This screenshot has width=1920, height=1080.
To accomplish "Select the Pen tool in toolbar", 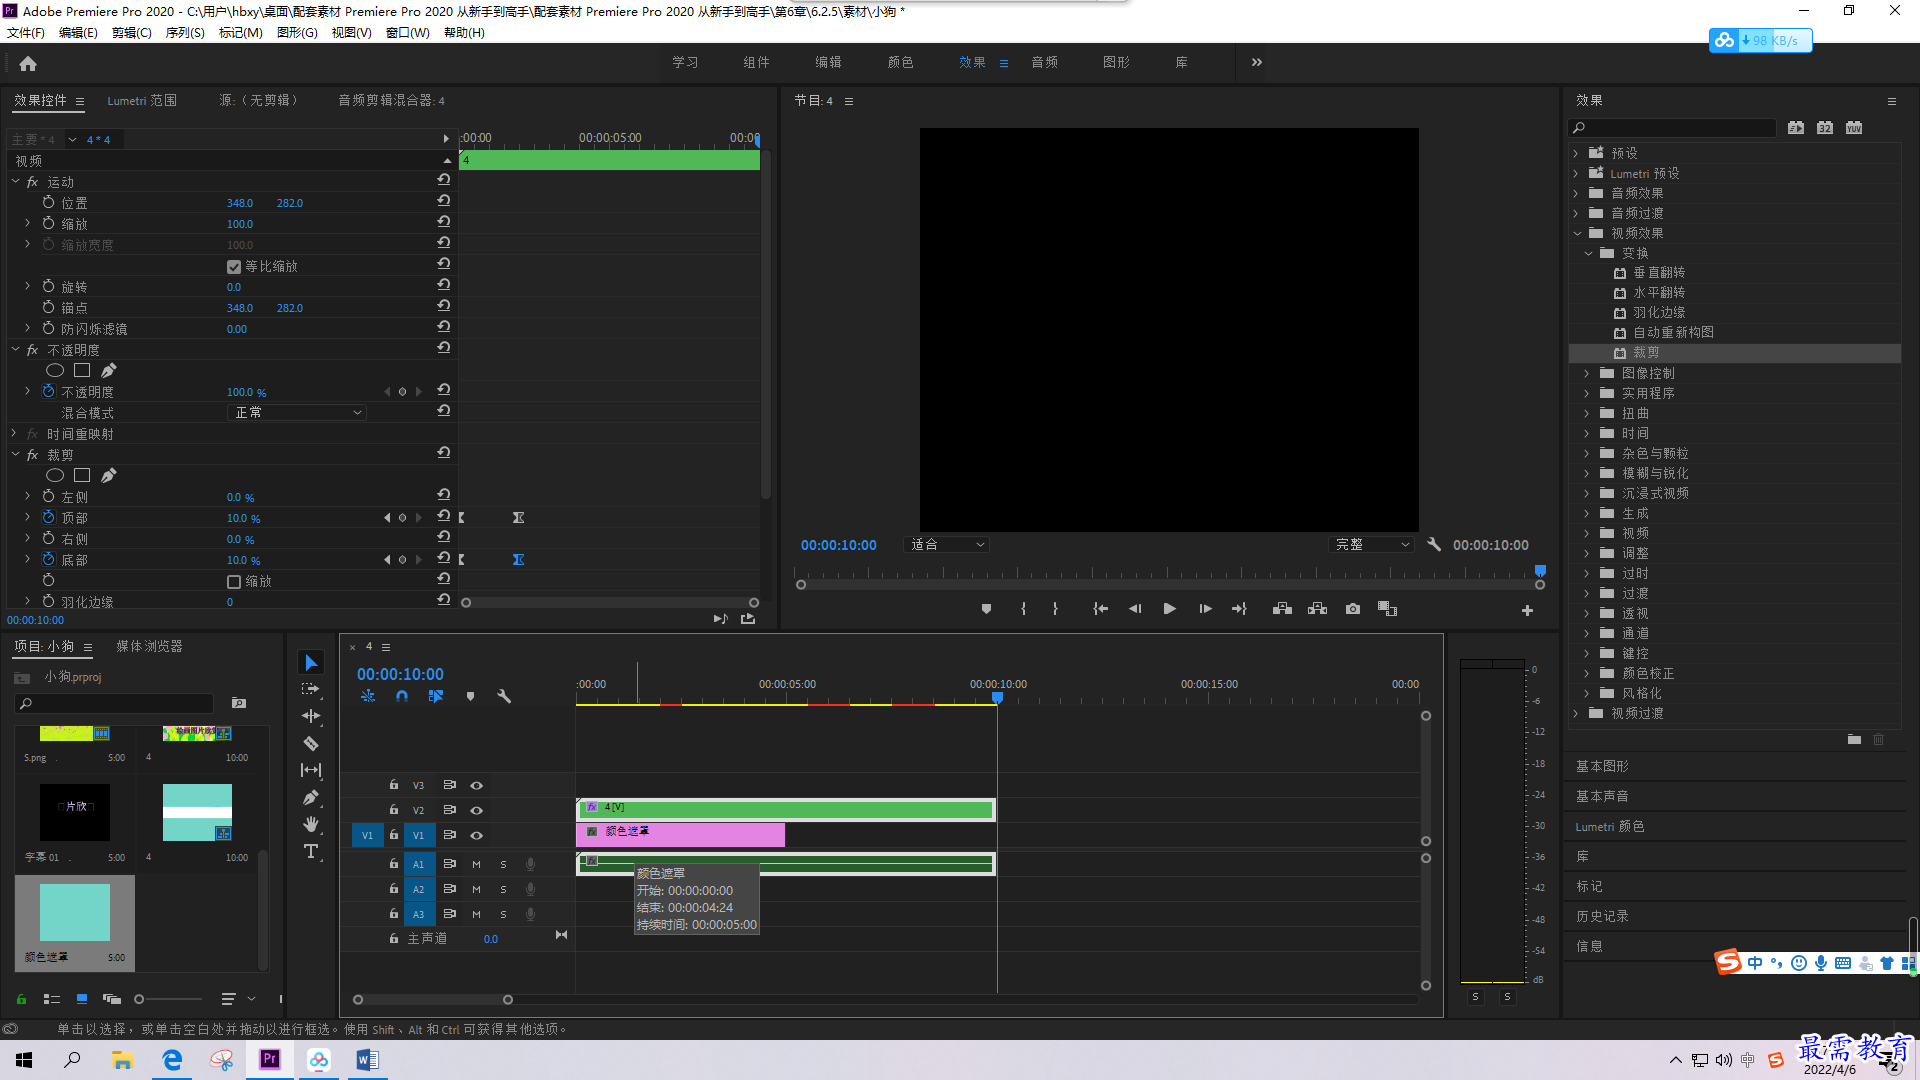I will pyautogui.click(x=311, y=797).
